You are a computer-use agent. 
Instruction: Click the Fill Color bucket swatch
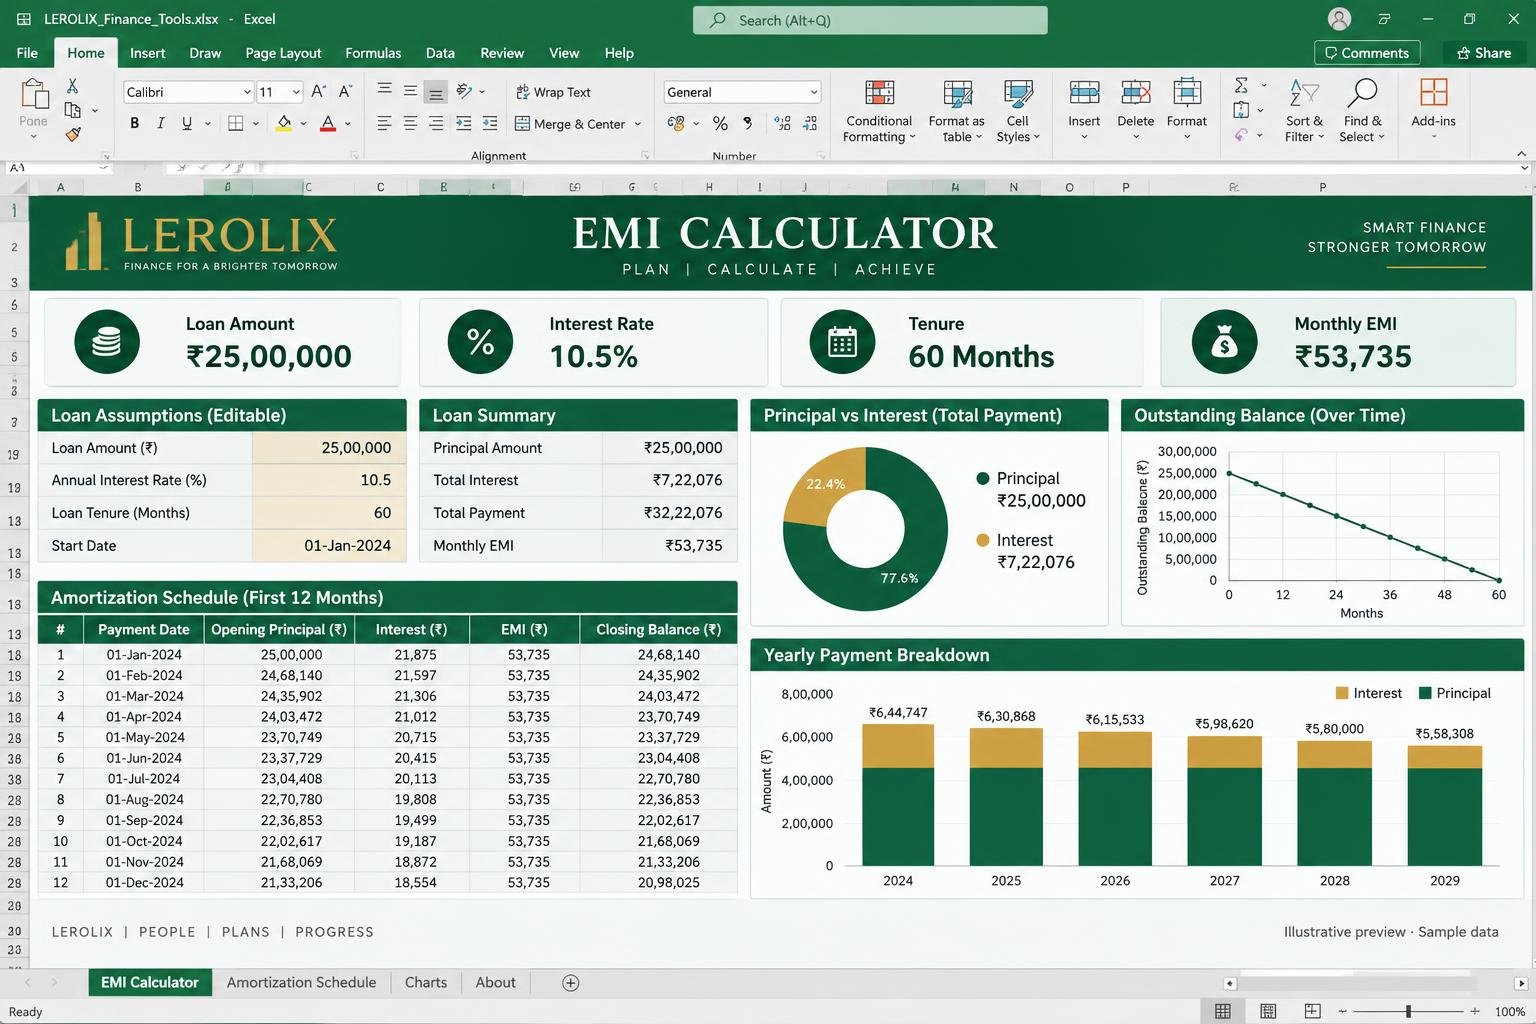(284, 123)
